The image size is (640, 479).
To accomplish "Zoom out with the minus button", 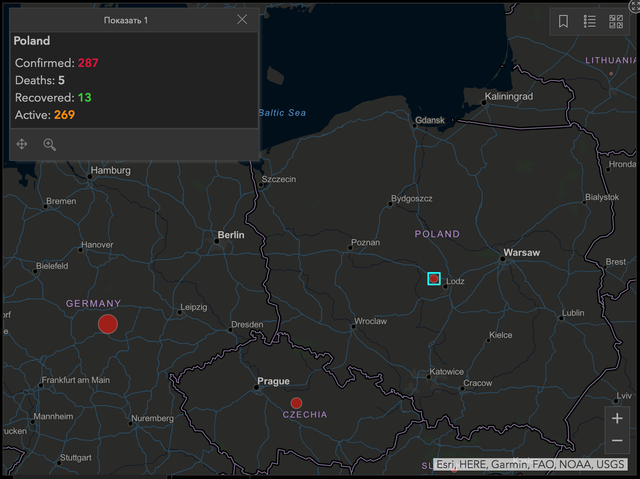I will (x=617, y=440).
